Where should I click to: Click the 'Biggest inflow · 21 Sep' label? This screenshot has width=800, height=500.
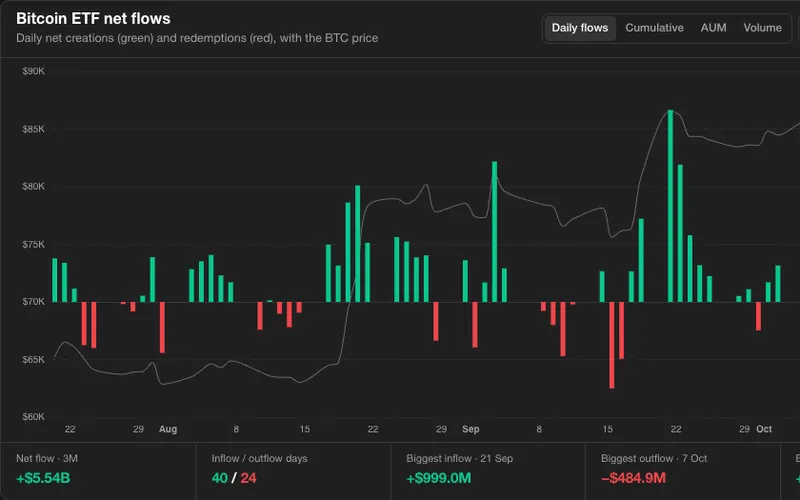coord(459,458)
